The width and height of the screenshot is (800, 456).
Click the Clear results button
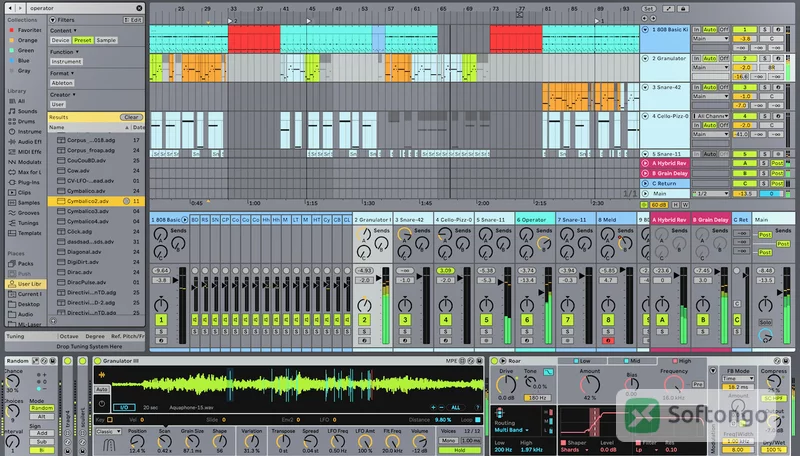(x=131, y=117)
